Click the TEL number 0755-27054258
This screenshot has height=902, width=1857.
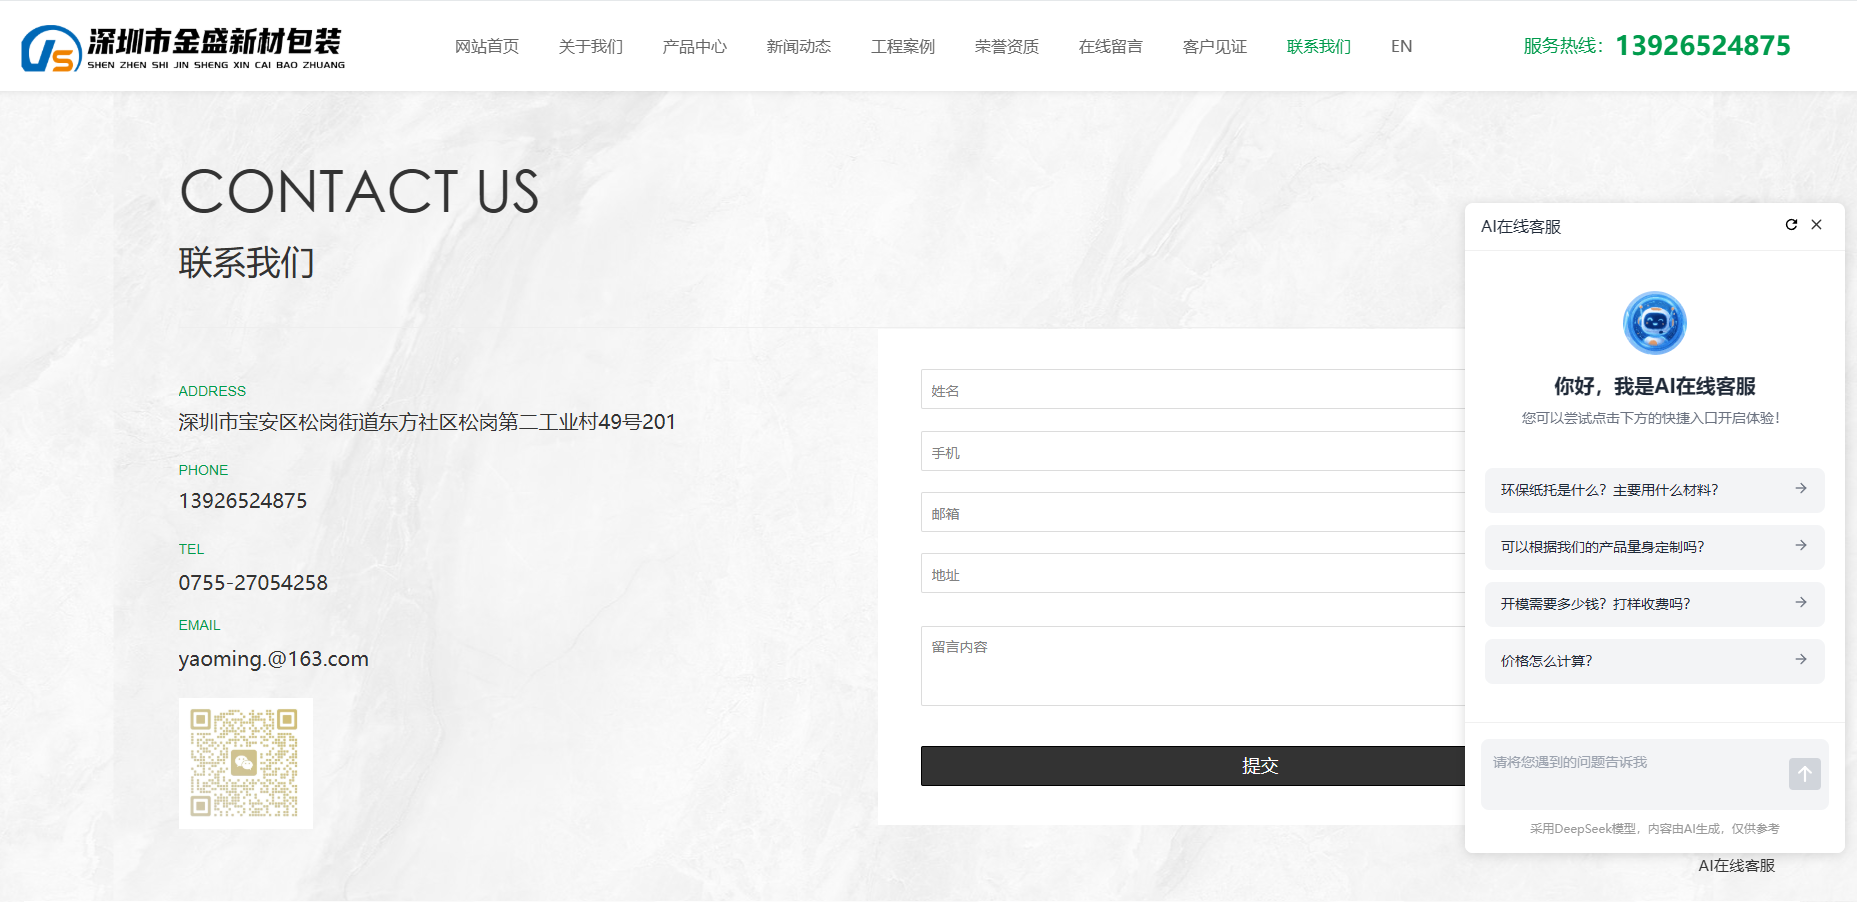coord(253,582)
